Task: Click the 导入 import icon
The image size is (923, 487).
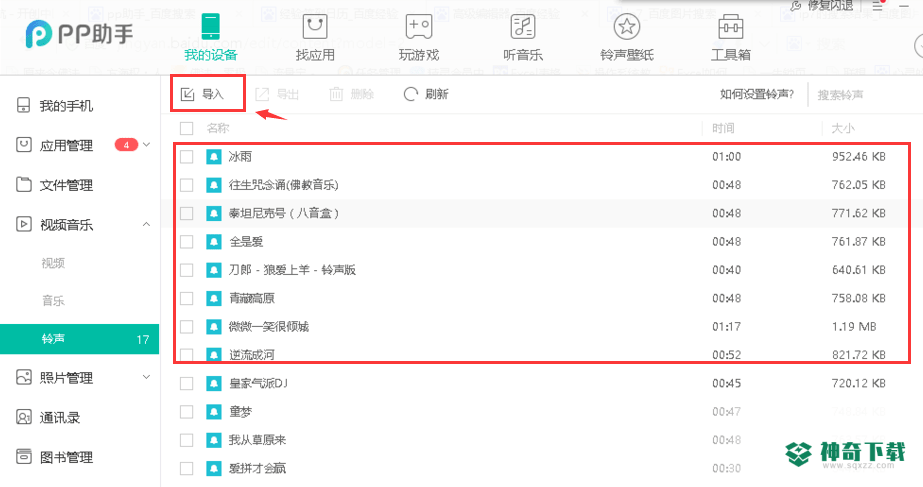Action: point(187,94)
